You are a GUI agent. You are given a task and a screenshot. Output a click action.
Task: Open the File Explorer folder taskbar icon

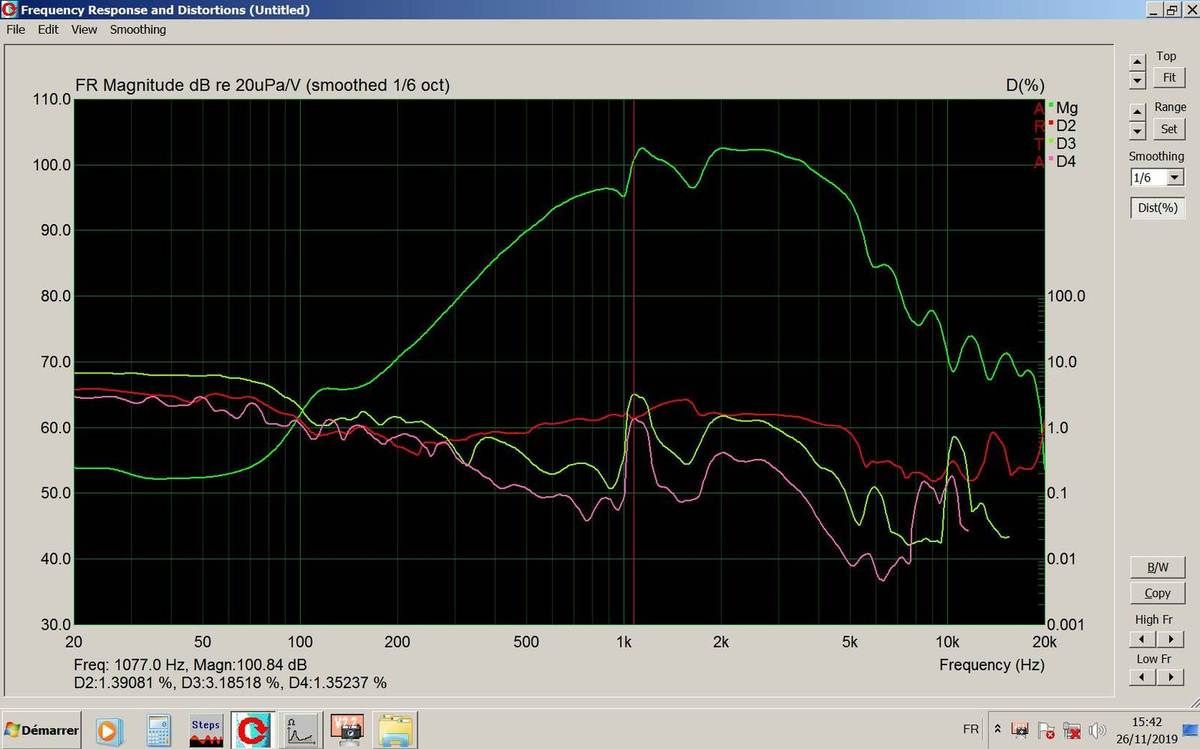[396, 730]
